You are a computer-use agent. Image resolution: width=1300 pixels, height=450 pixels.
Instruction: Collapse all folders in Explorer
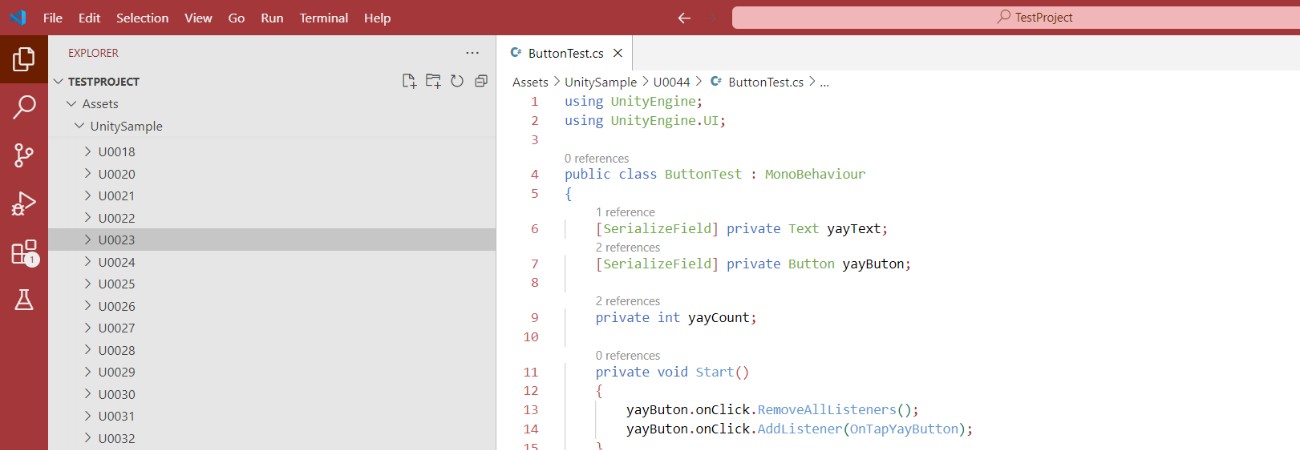tap(481, 82)
